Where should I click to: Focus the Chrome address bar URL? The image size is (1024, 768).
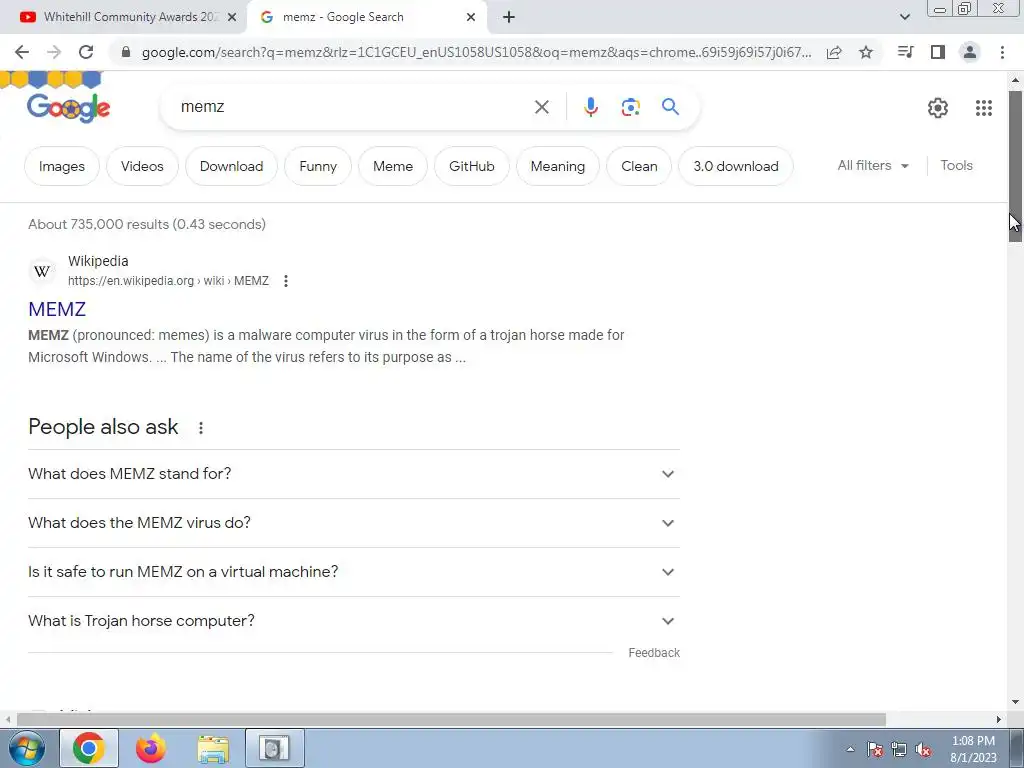click(x=477, y=52)
